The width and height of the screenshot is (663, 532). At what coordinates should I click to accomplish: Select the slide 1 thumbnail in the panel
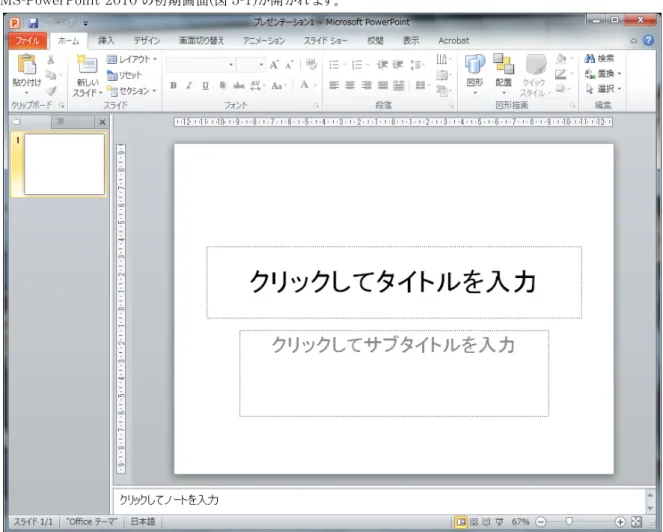click(x=64, y=164)
